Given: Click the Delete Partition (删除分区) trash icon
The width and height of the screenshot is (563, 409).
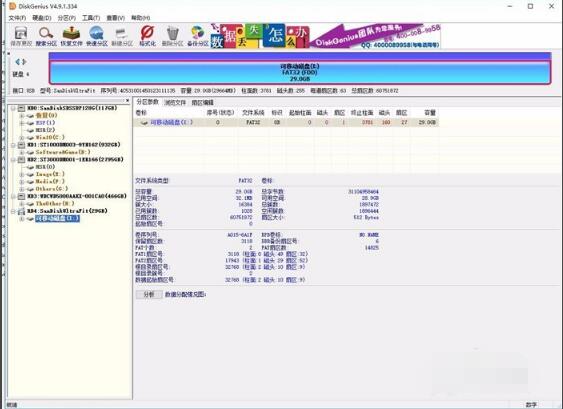Looking at the screenshot, I should (172, 36).
